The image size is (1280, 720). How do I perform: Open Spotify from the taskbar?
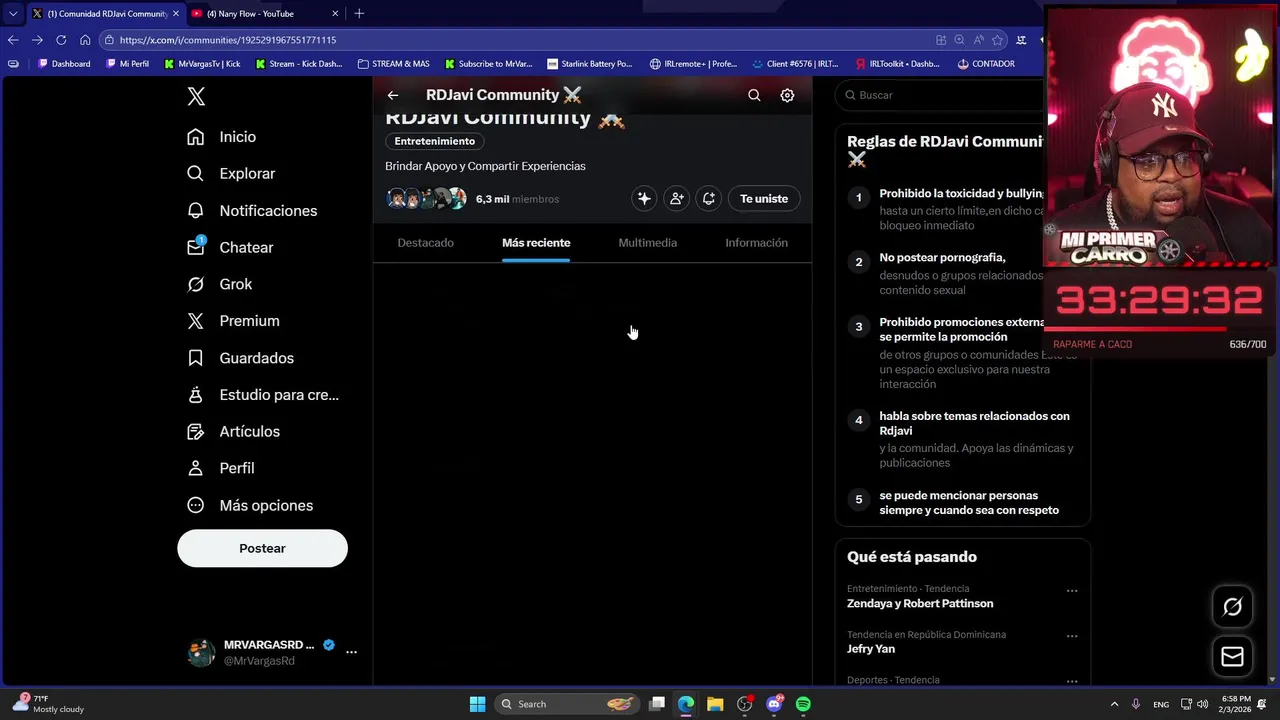coord(803,704)
